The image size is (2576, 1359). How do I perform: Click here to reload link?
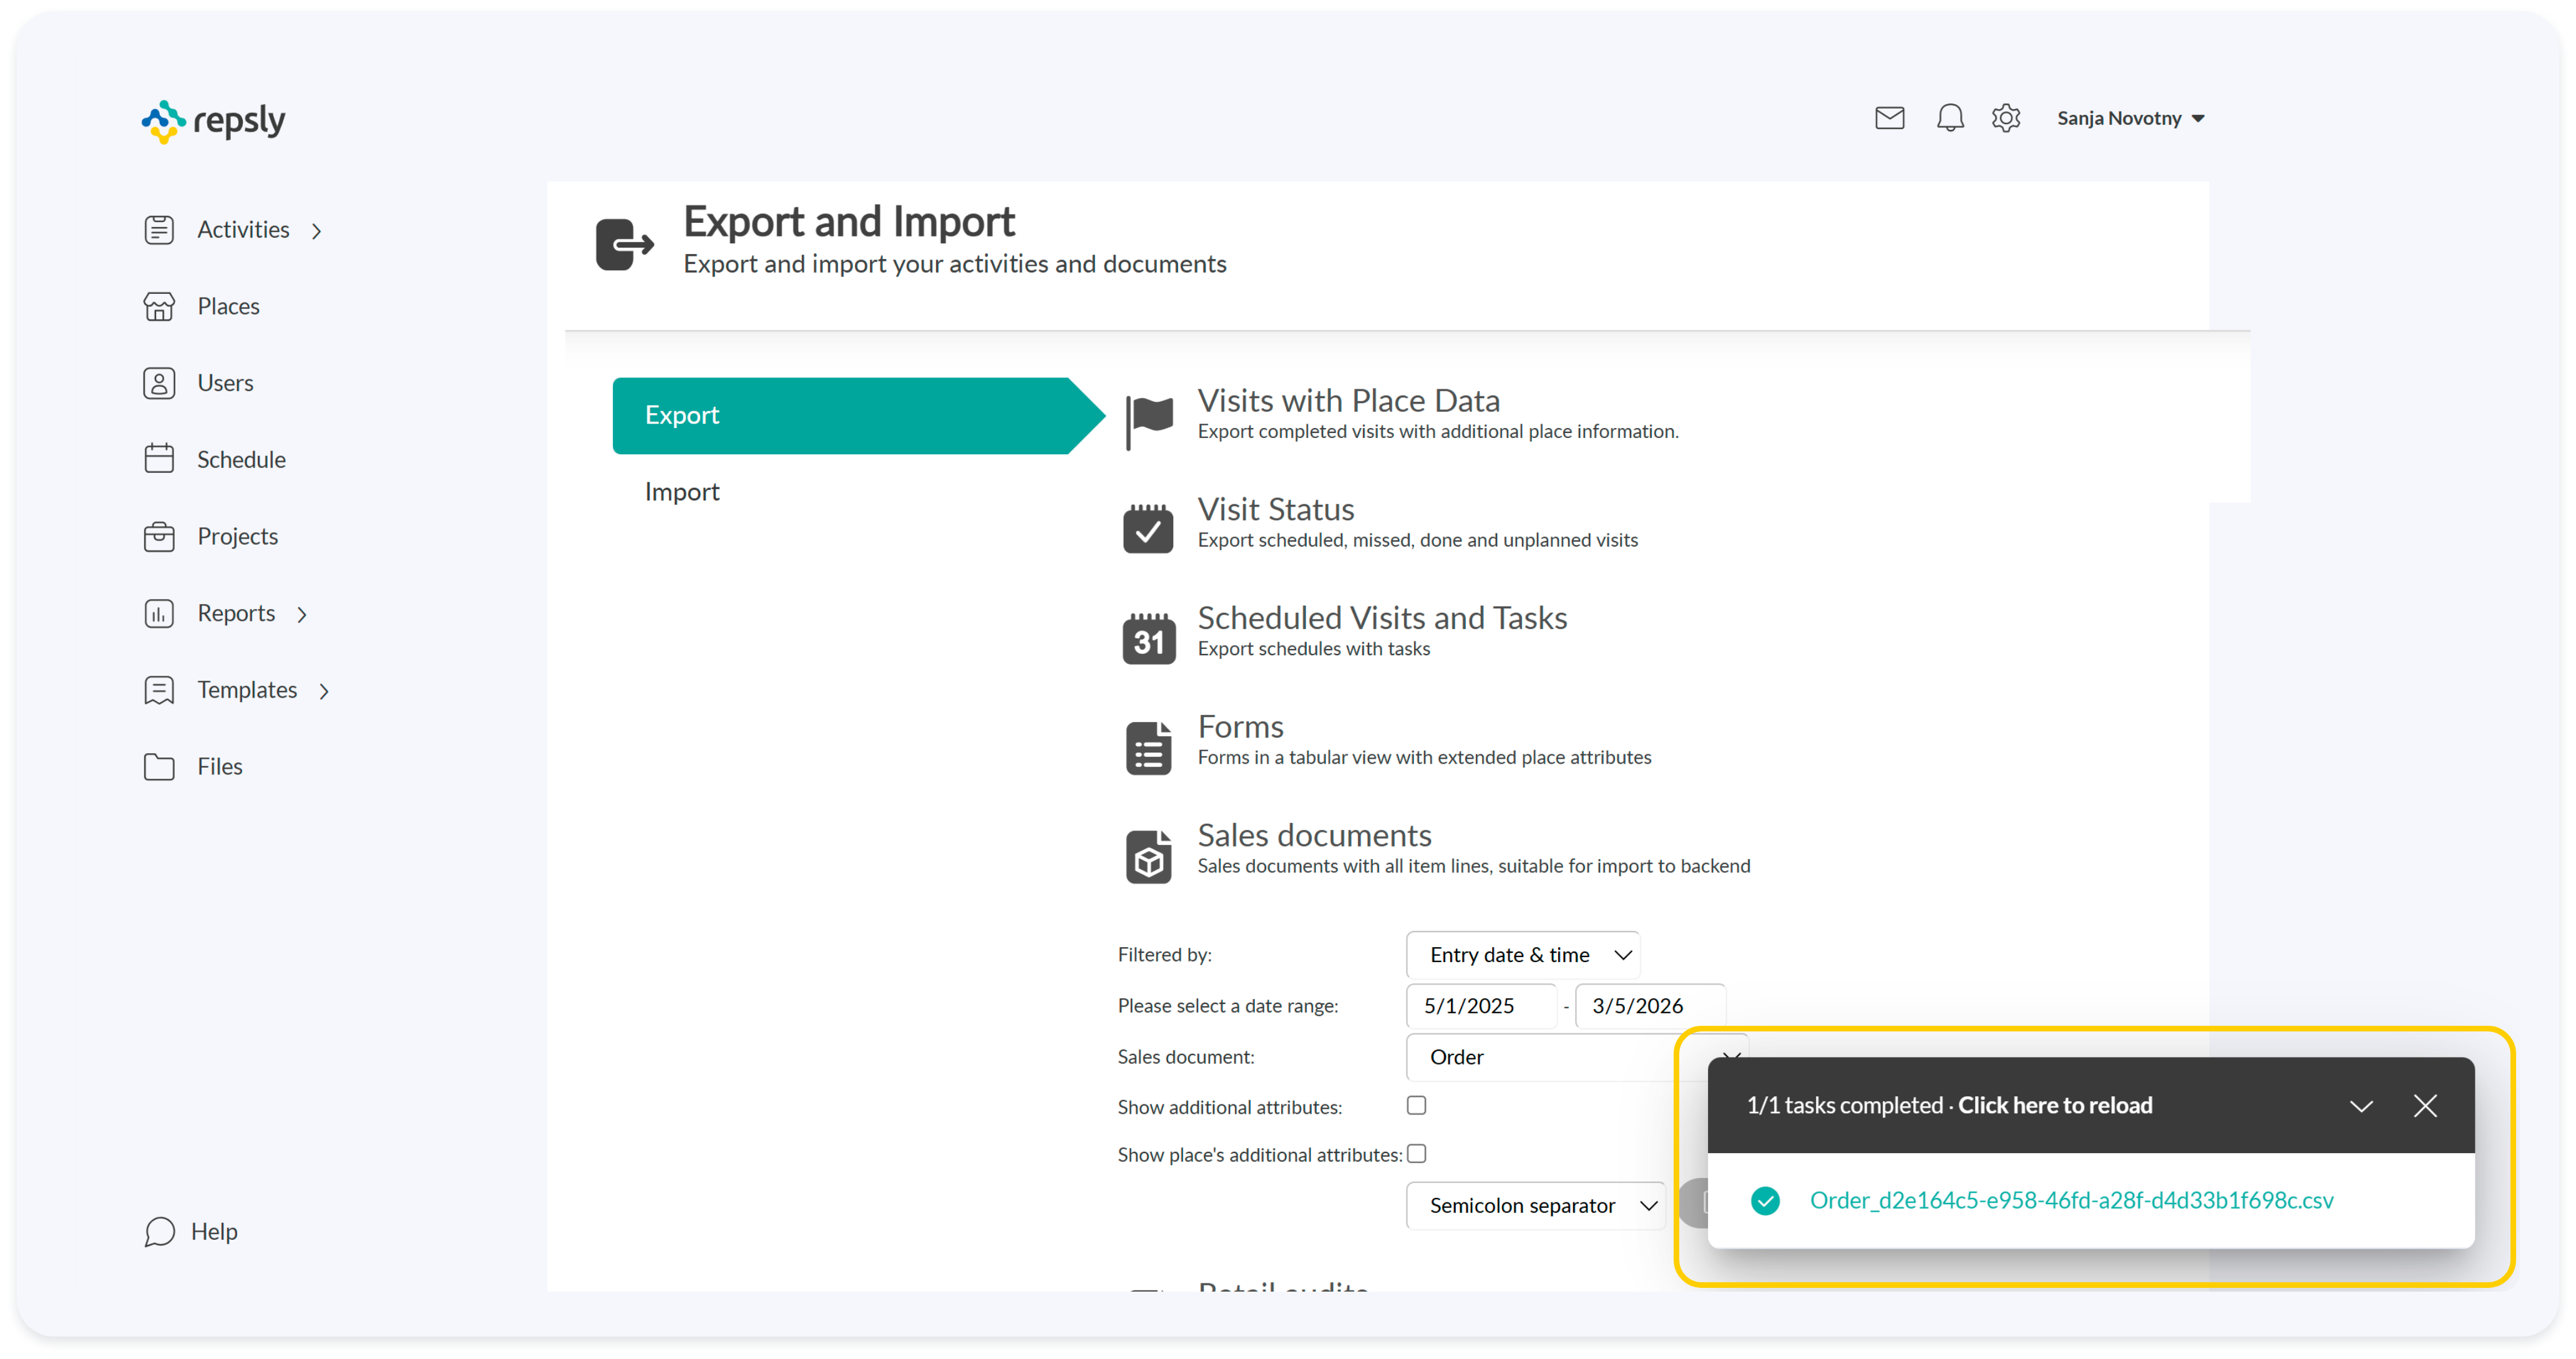click(2054, 1105)
